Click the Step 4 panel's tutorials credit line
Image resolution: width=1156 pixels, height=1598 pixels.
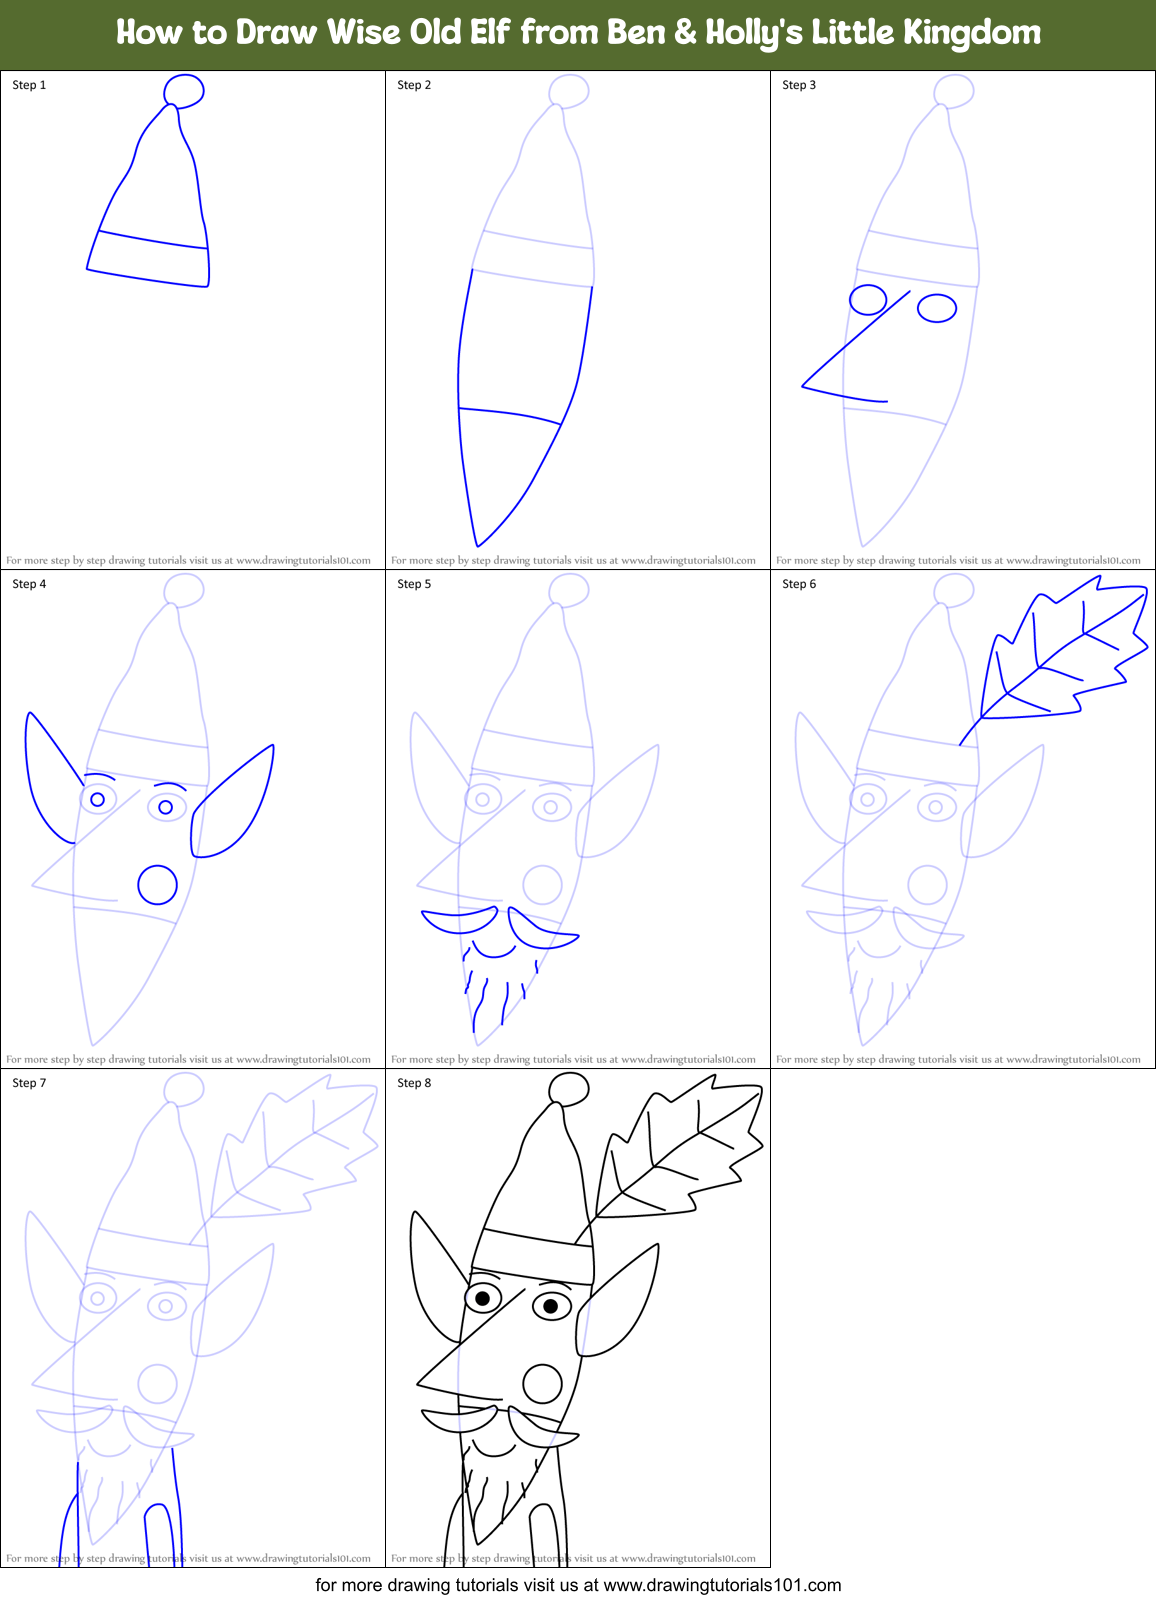point(189,1060)
